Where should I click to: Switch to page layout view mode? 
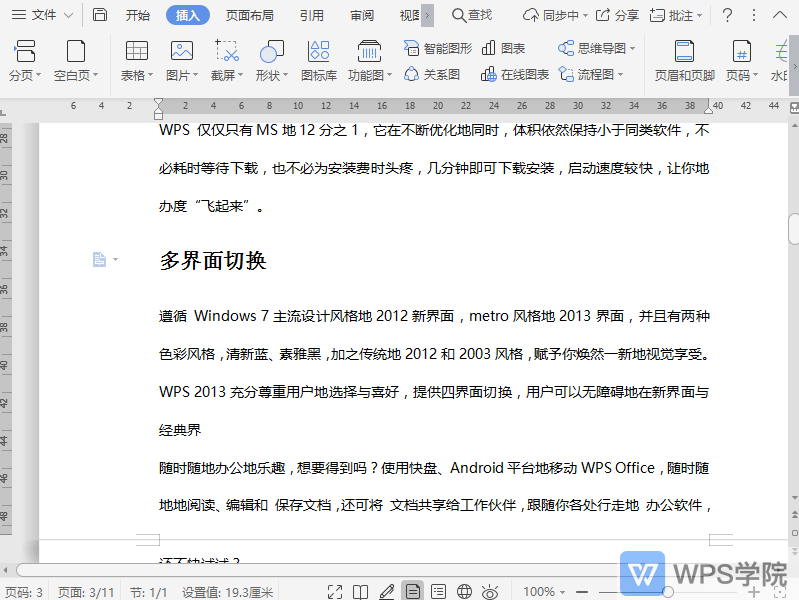[x=412, y=592]
